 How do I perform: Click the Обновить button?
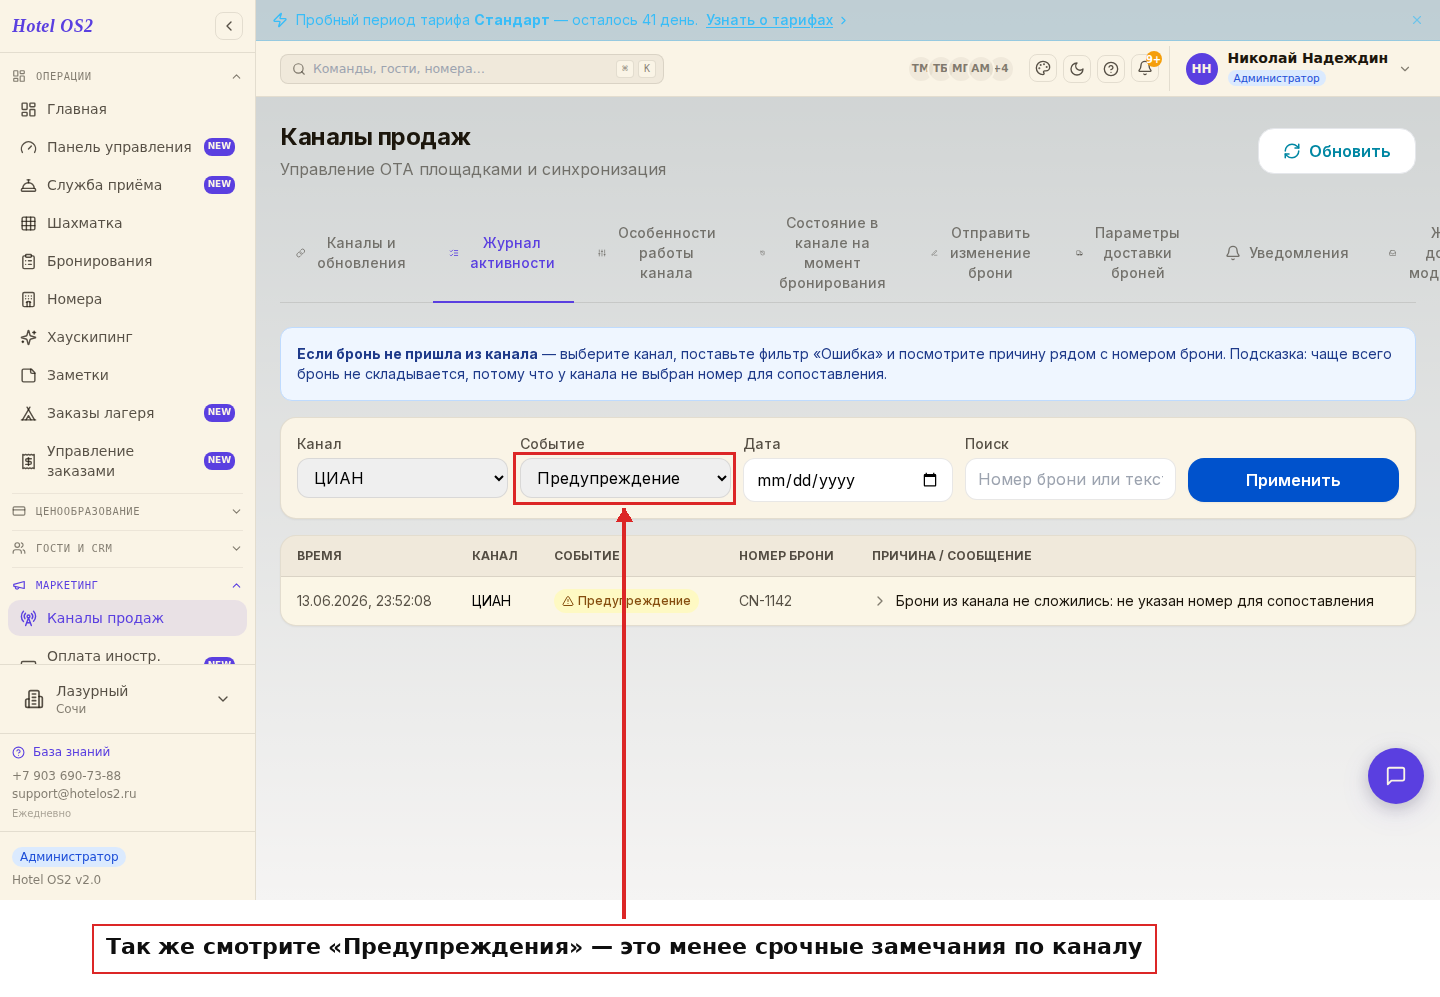pos(1337,151)
